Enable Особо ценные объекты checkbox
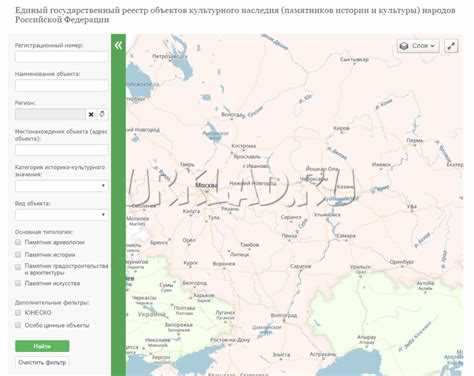 click(x=18, y=325)
